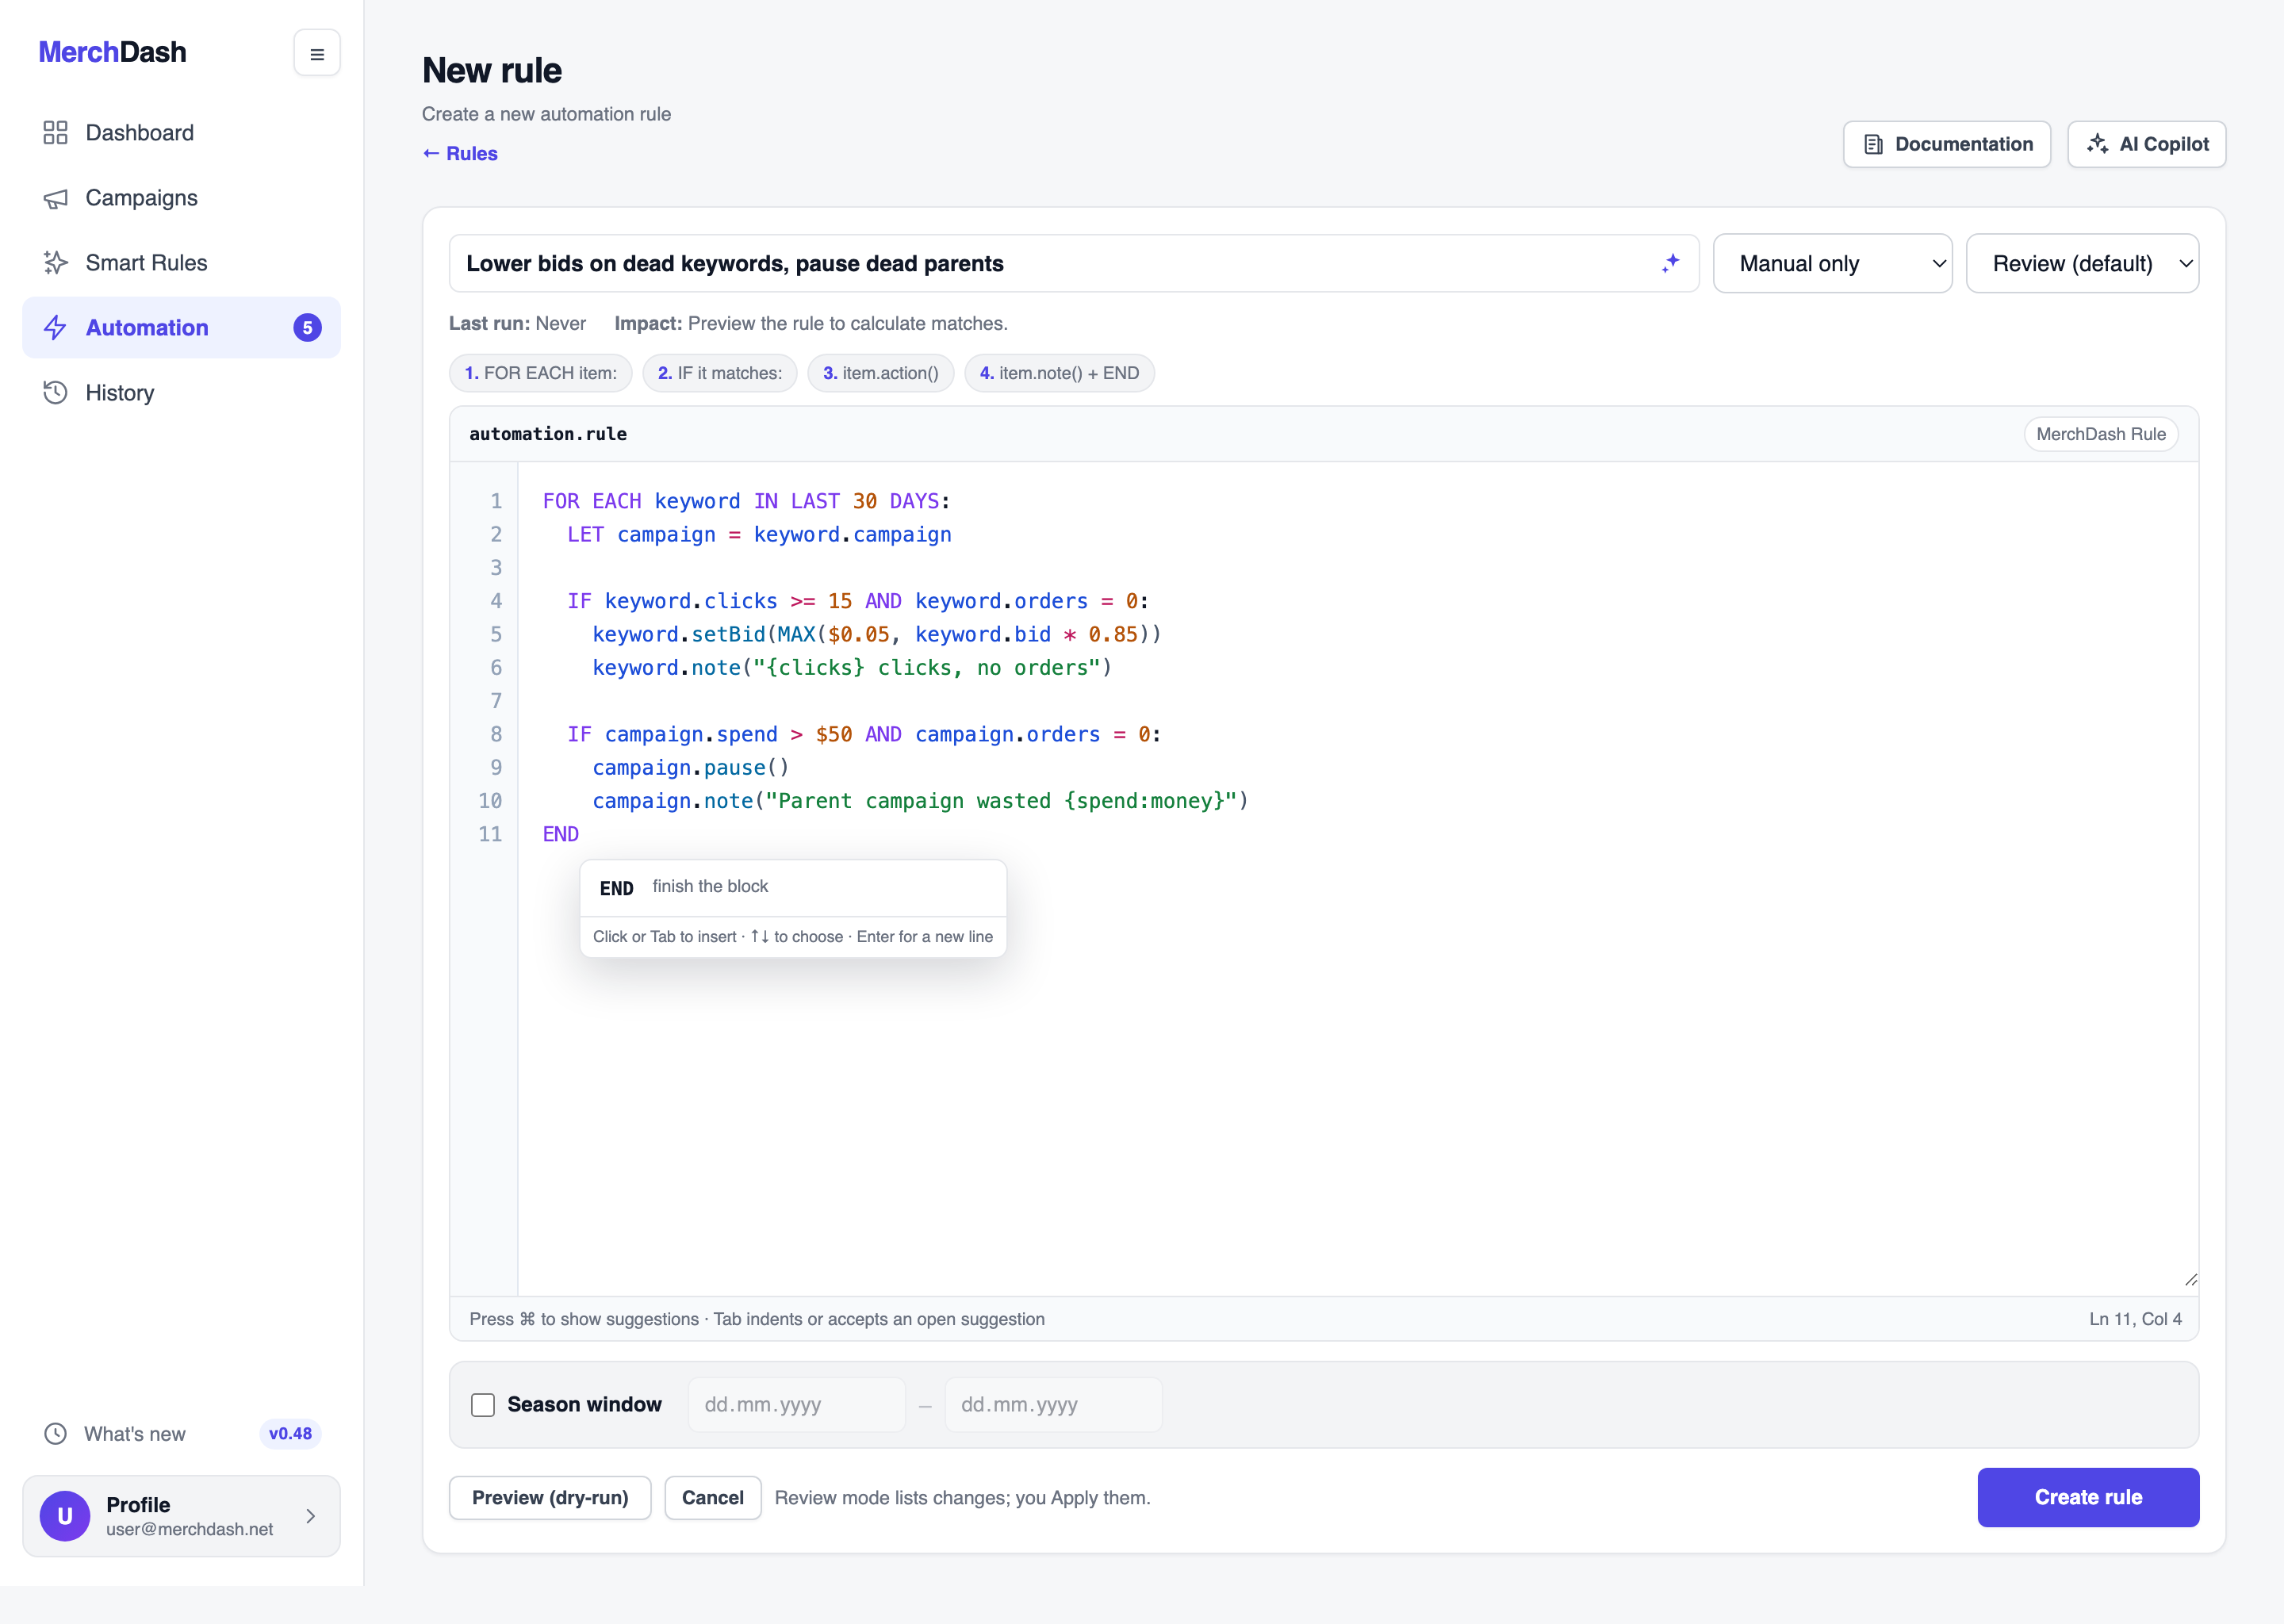
Task: Click the 'campaign.pause()' code line
Action: (690, 767)
